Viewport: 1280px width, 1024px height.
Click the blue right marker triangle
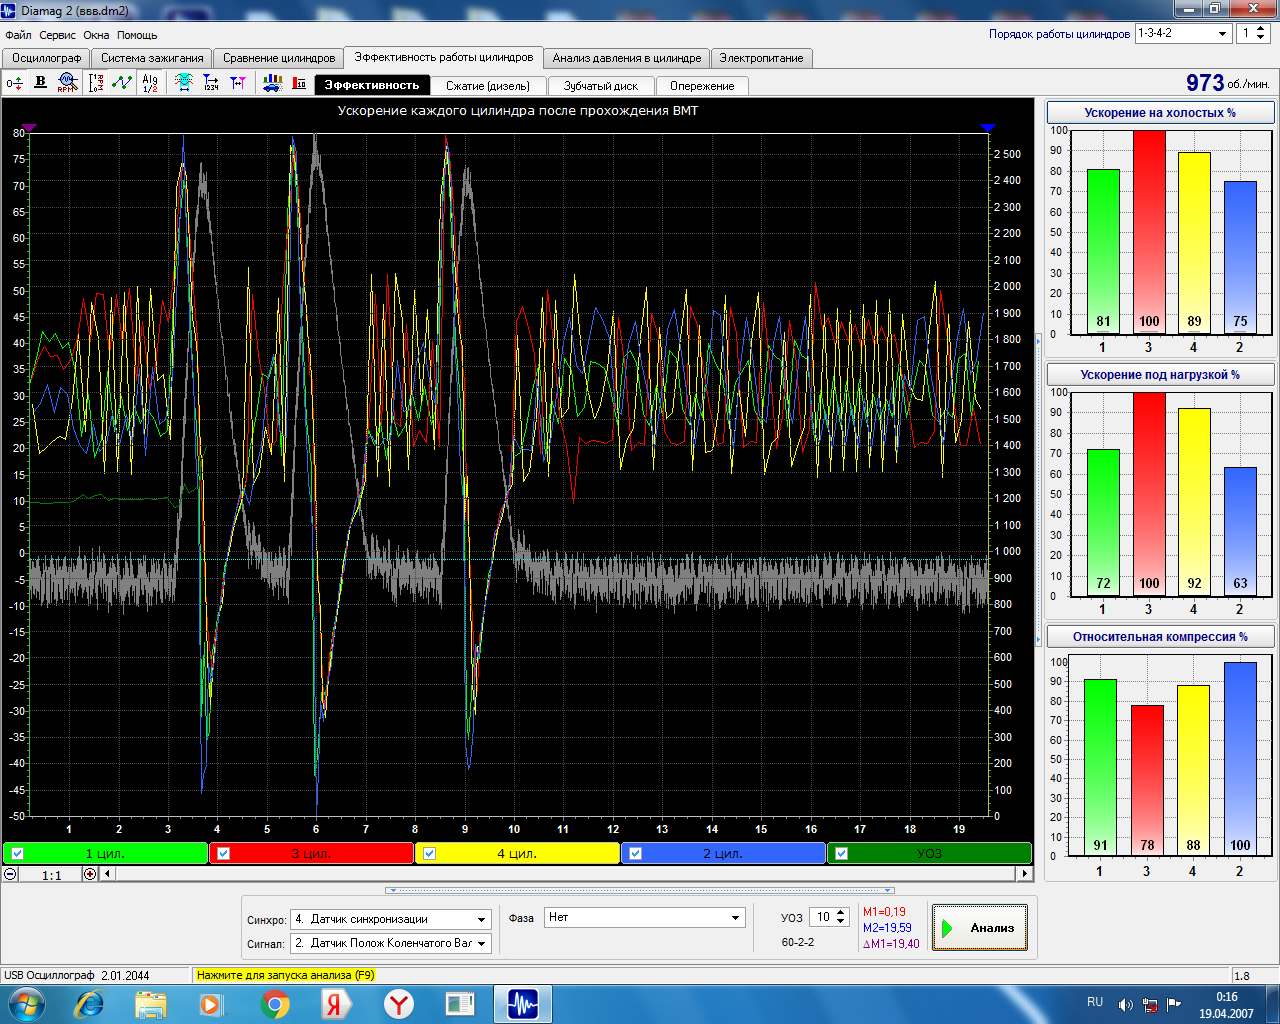pyautogui.click(x=988, y=128)
